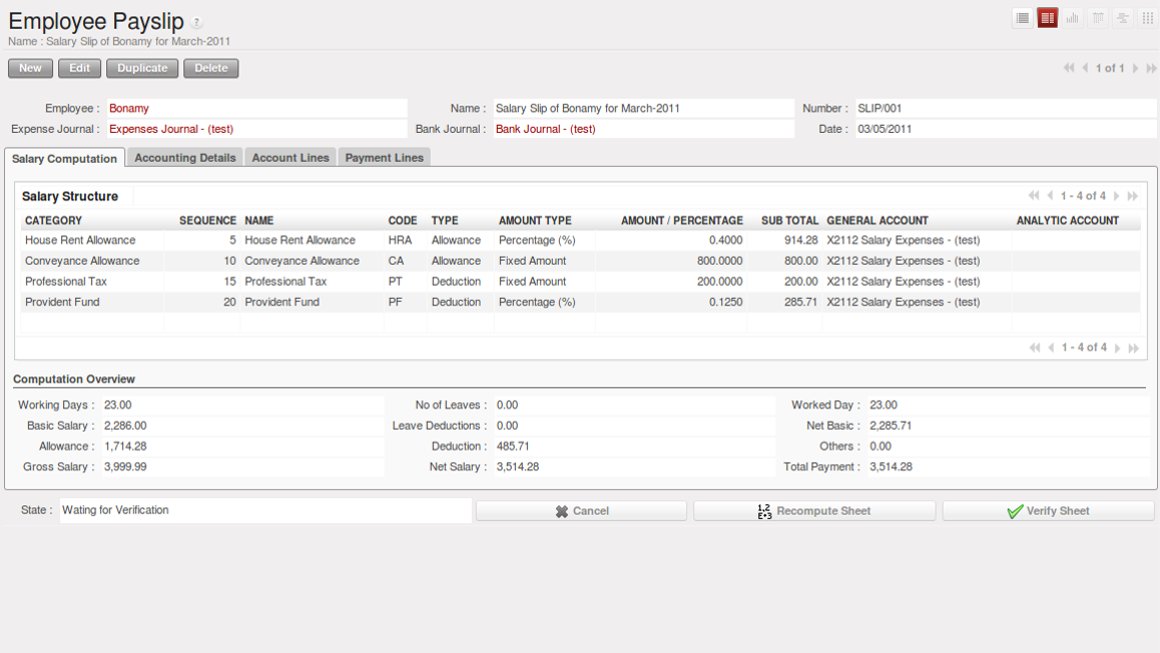
Task: Click sub total '285.71' in Provident Fund row
Action: [x=801, y=302]
